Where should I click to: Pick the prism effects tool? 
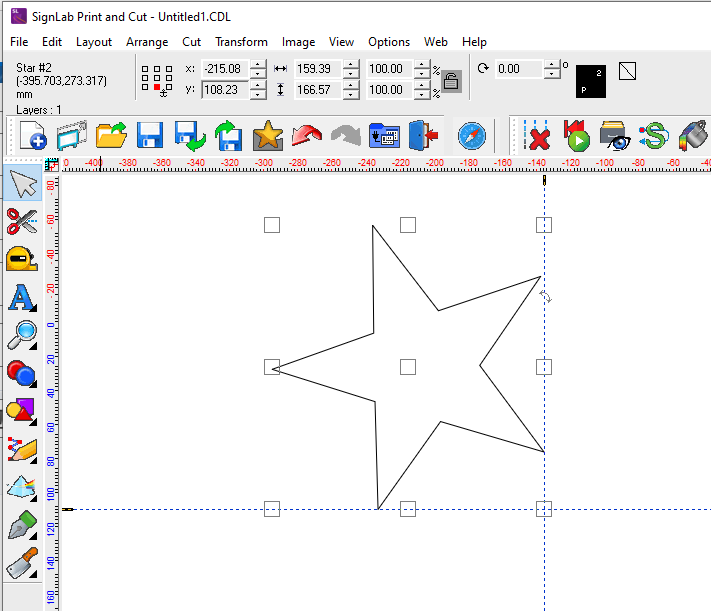tap(22, 488)
